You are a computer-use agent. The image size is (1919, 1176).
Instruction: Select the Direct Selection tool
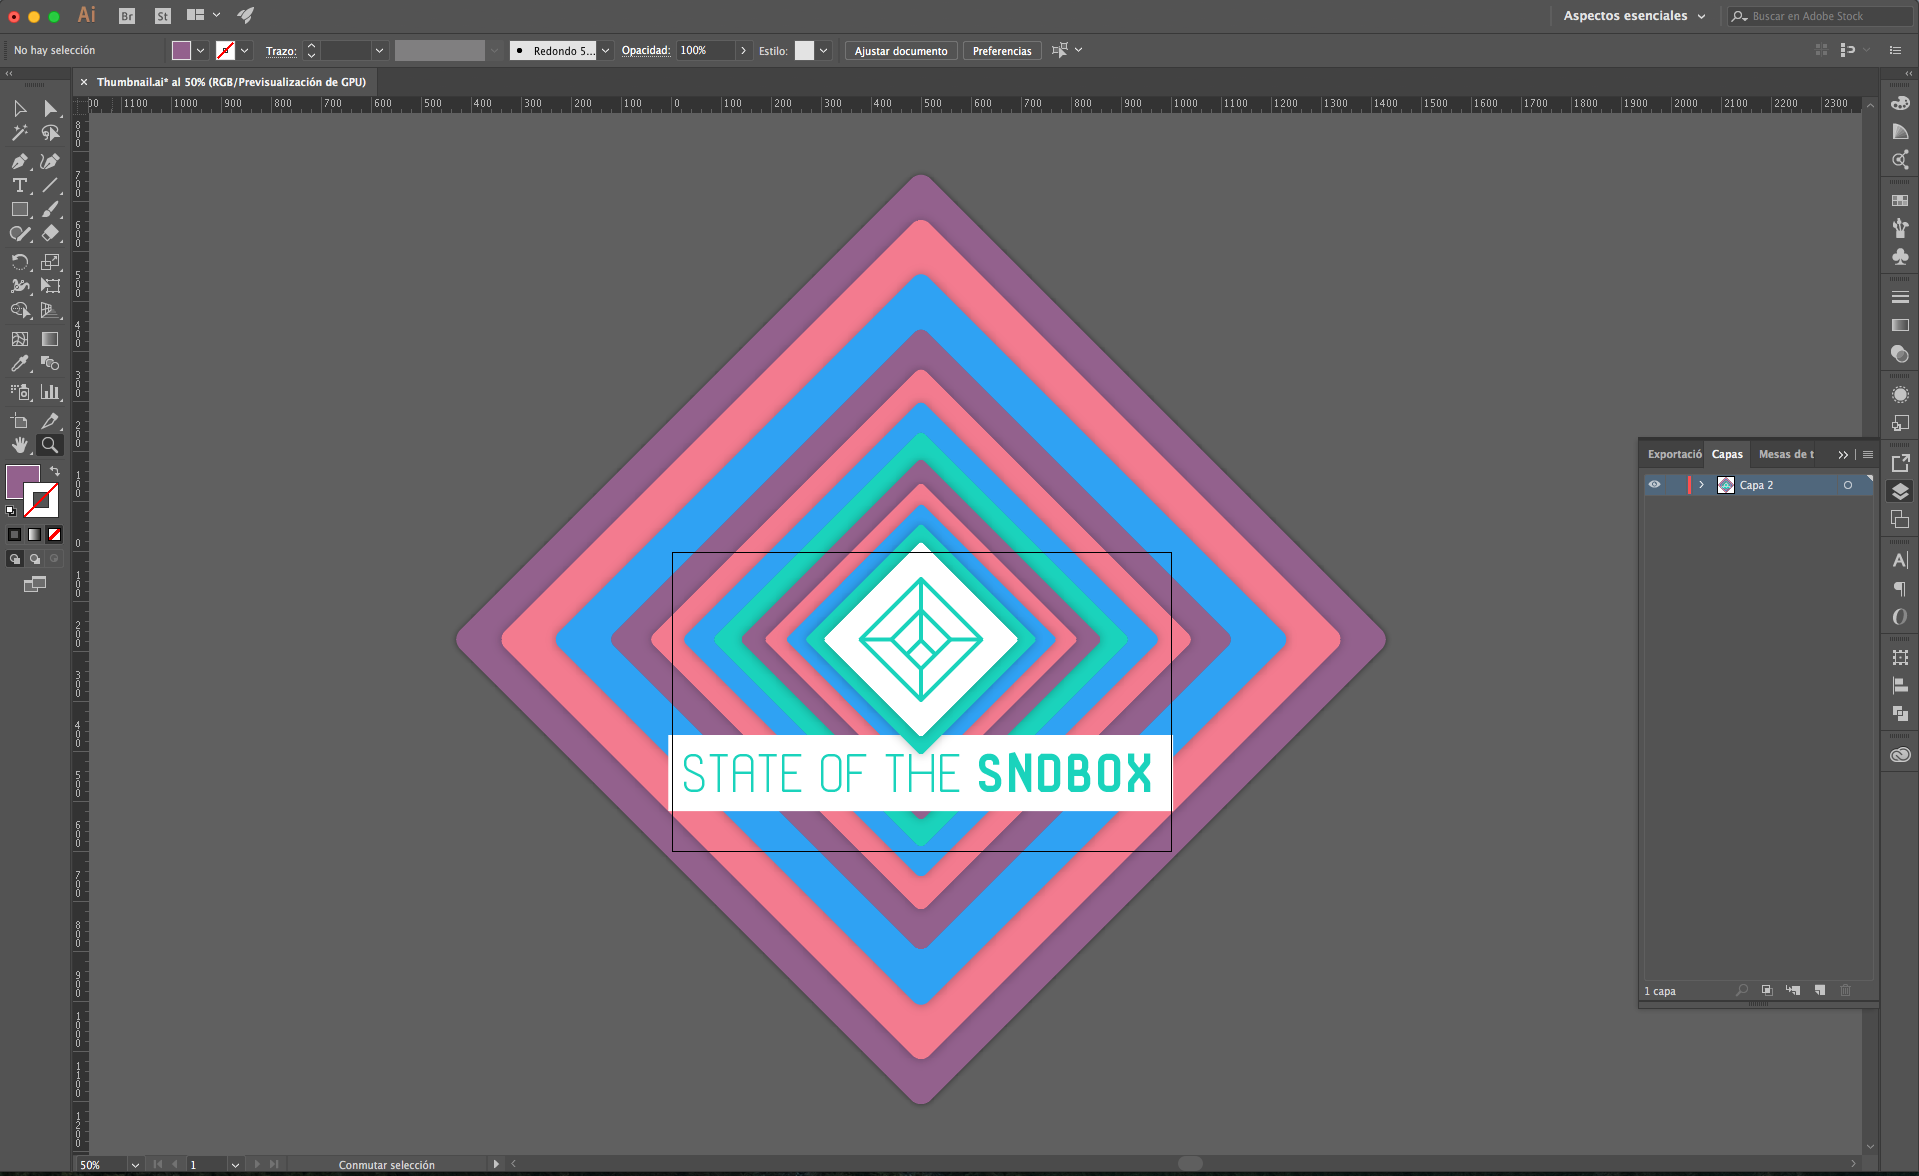pos(50,108)
